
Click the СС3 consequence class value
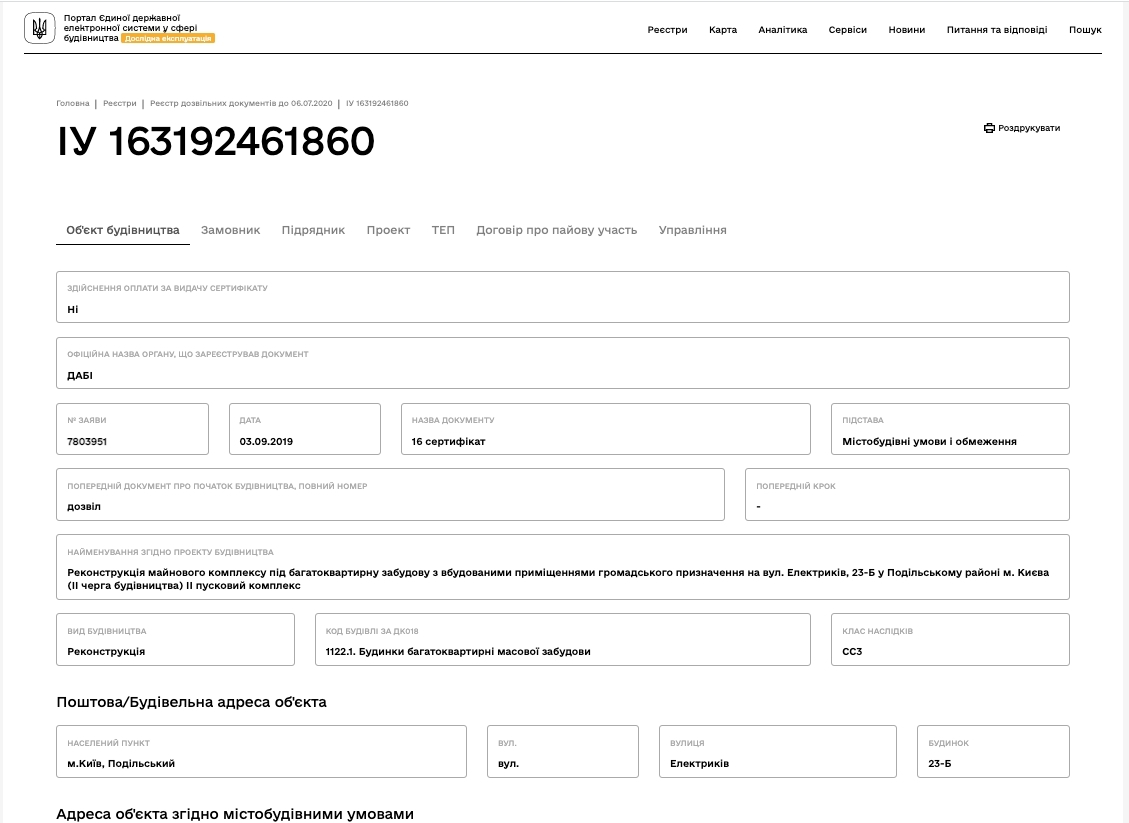point(852,652)
